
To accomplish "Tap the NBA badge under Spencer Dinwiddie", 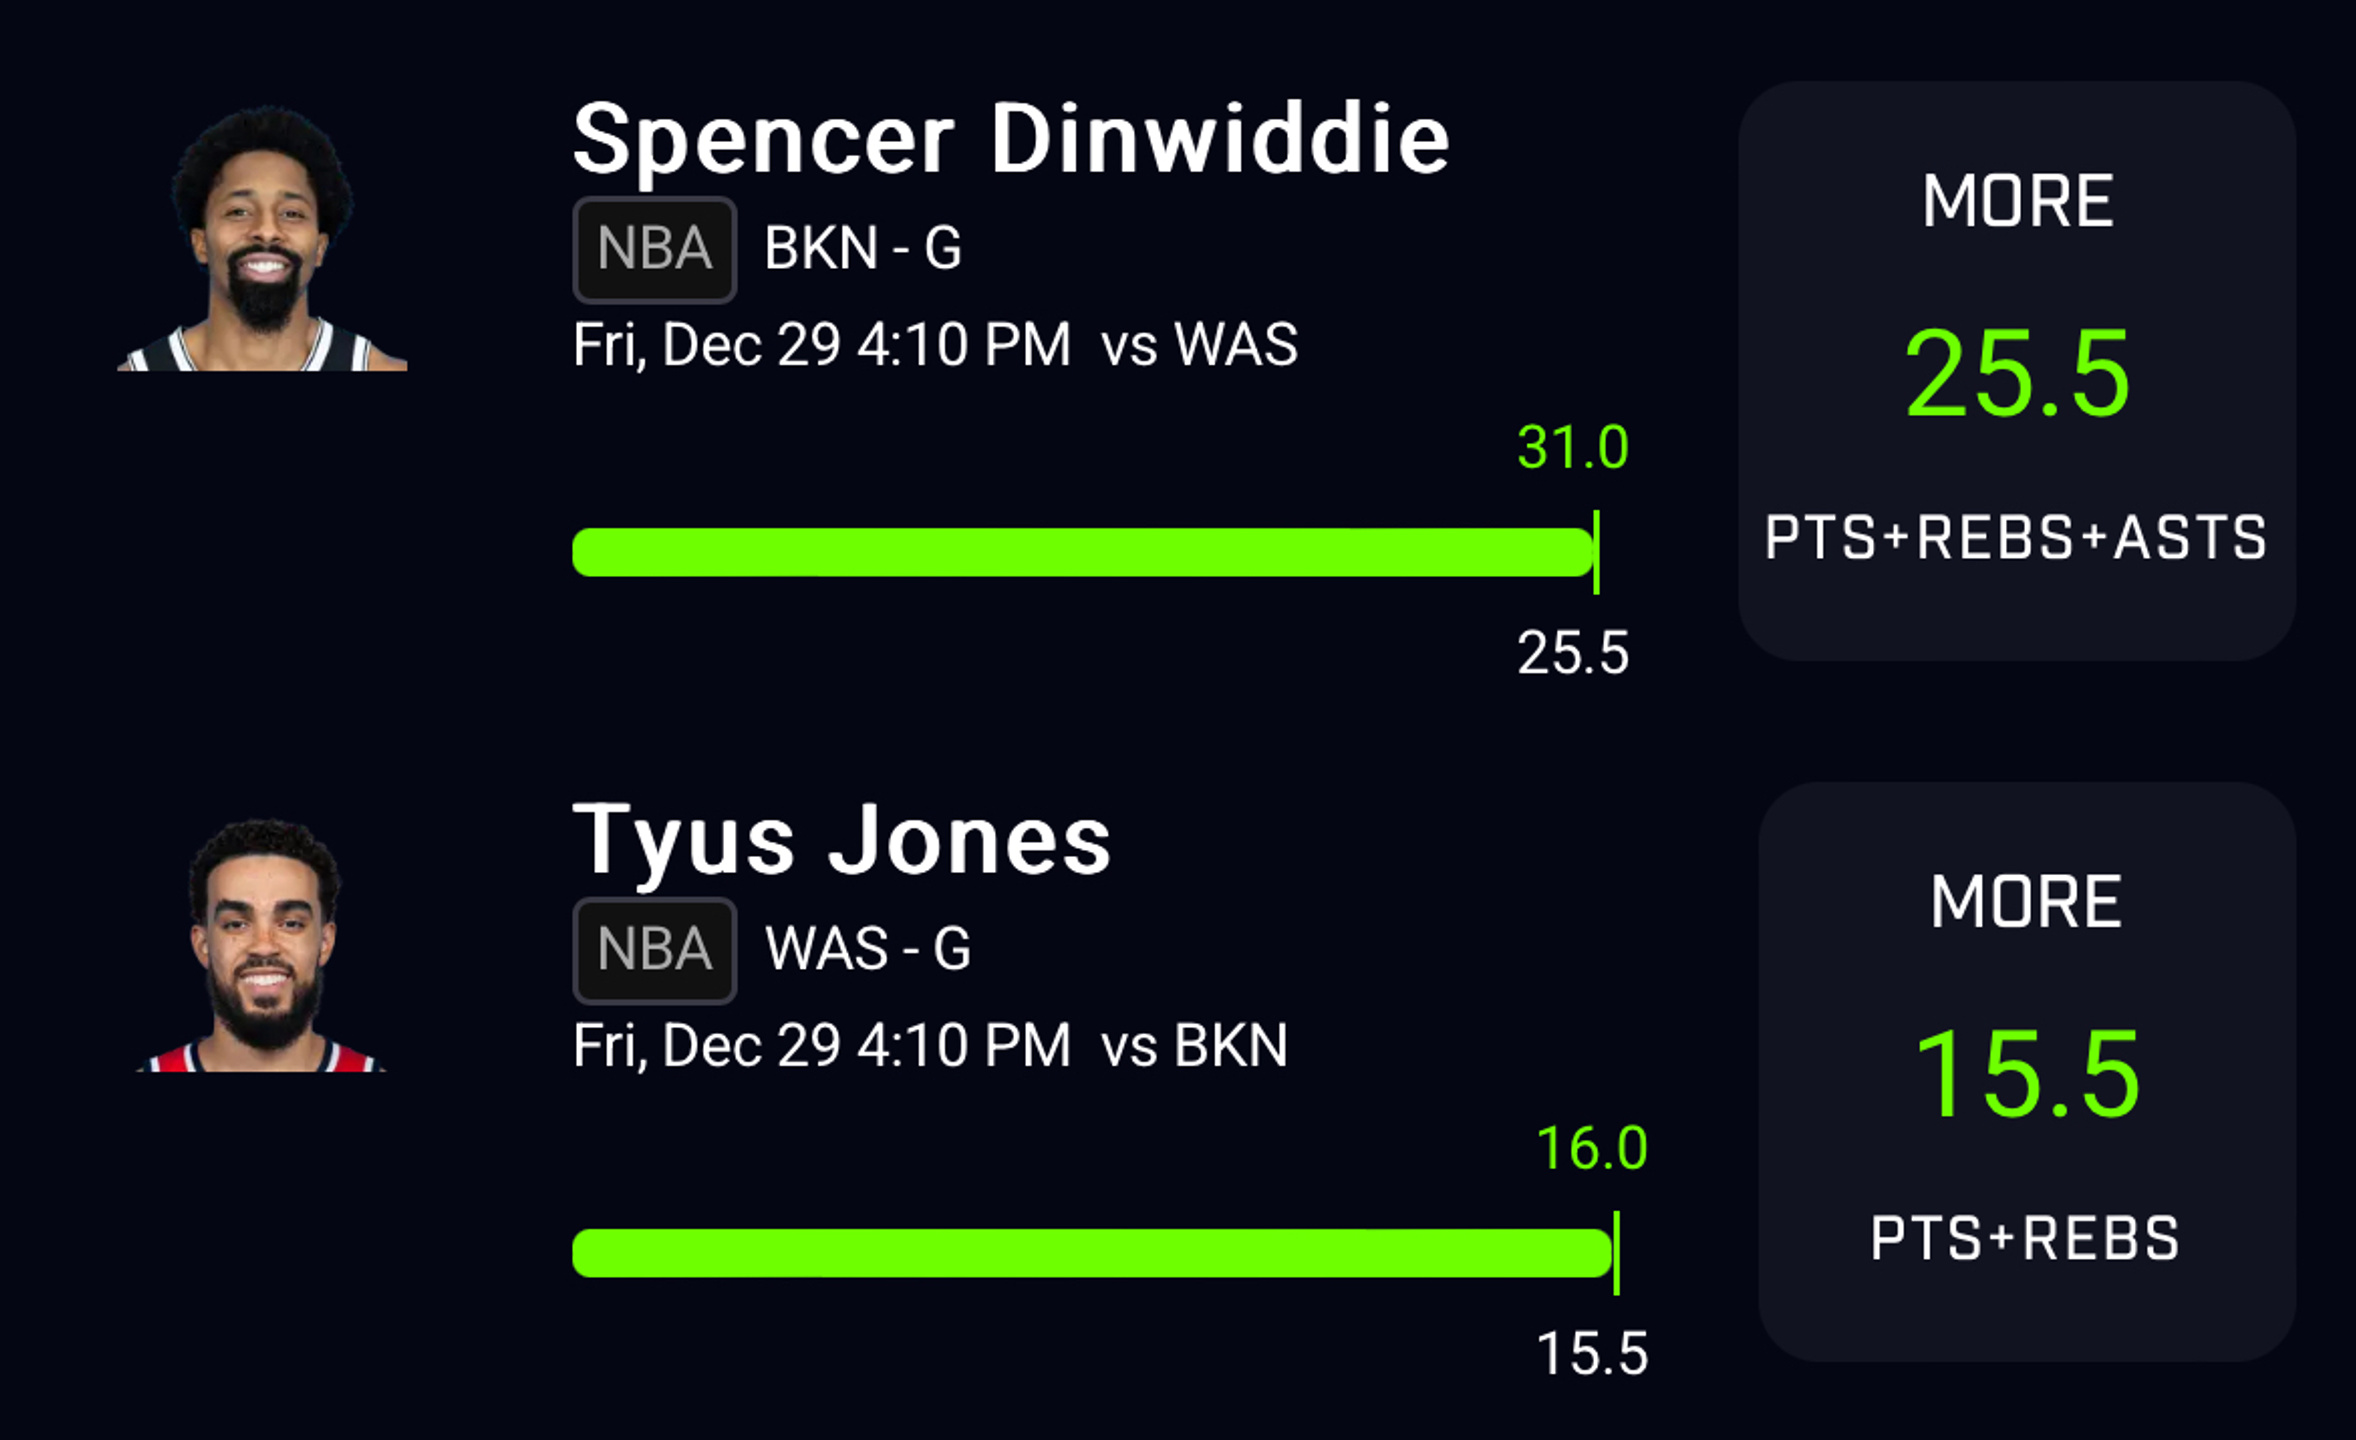I will pos(655,249).
